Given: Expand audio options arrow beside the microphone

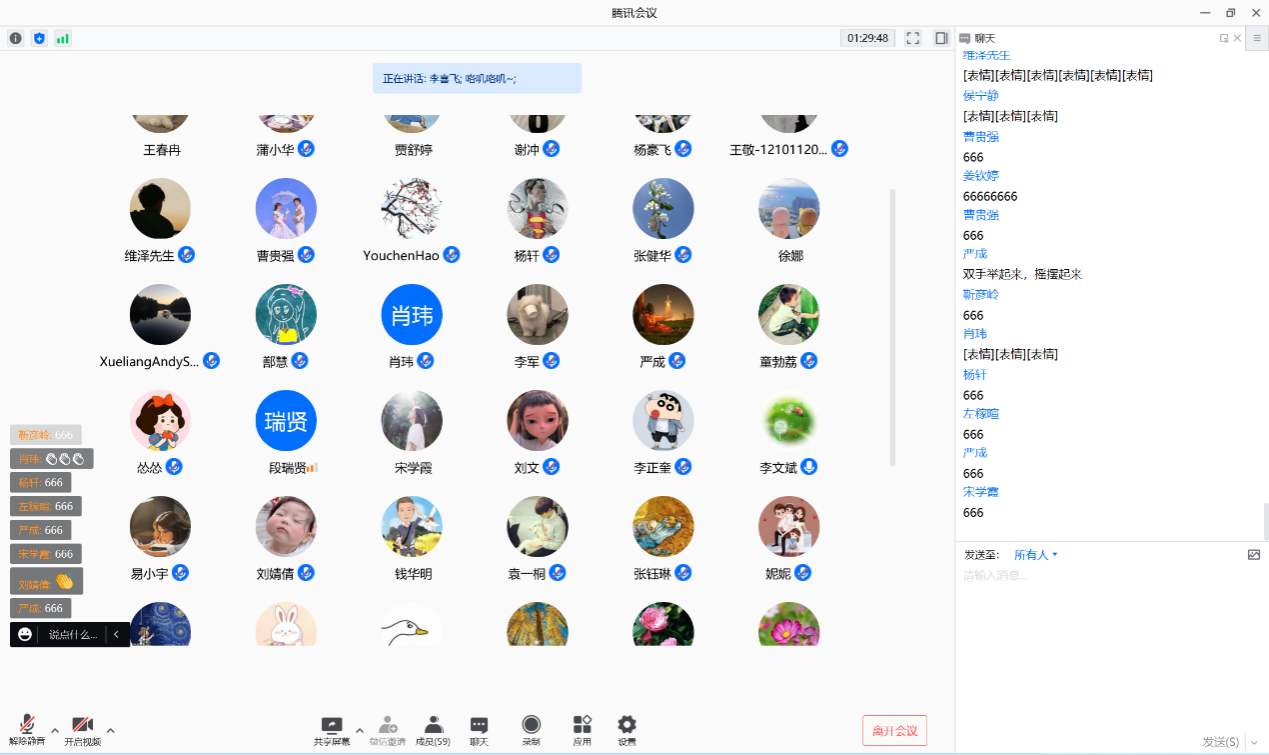Looking at the screenshot, I should click(x=55, y=729).
